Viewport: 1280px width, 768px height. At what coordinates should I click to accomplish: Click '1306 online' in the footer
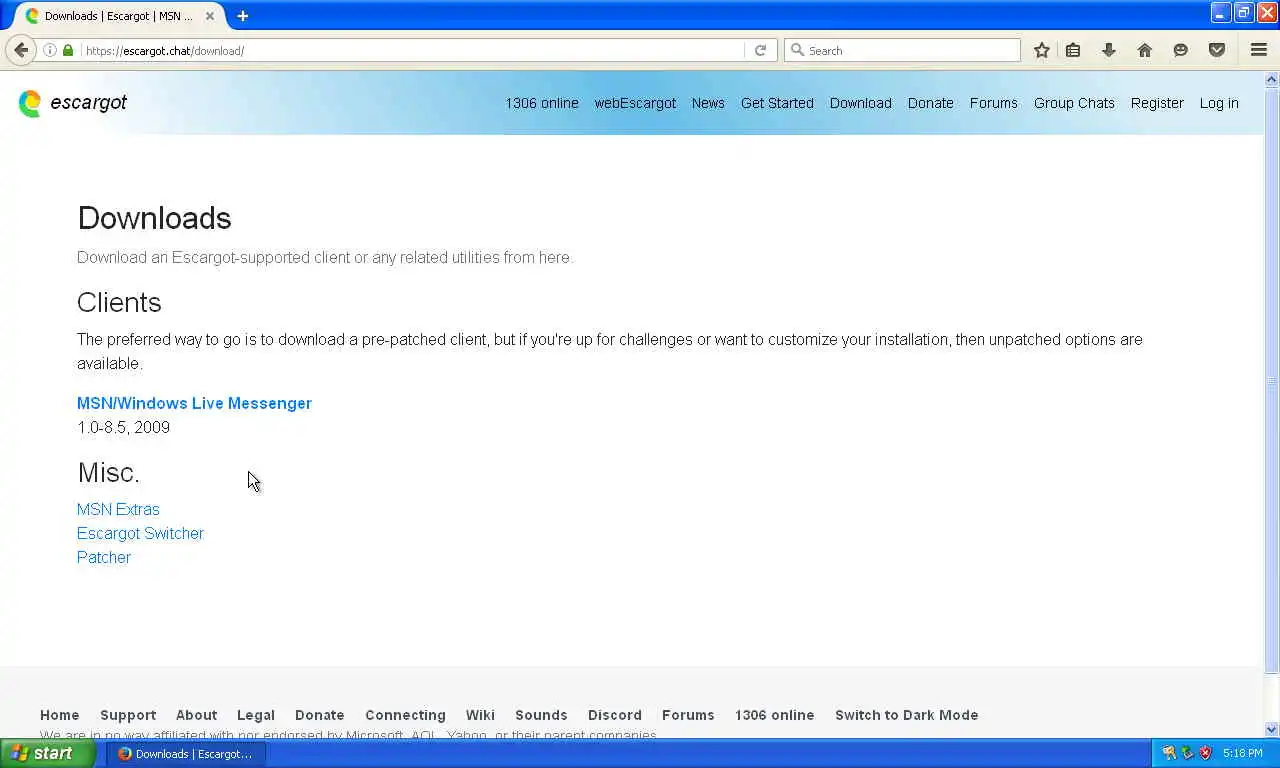click(774, 715)
